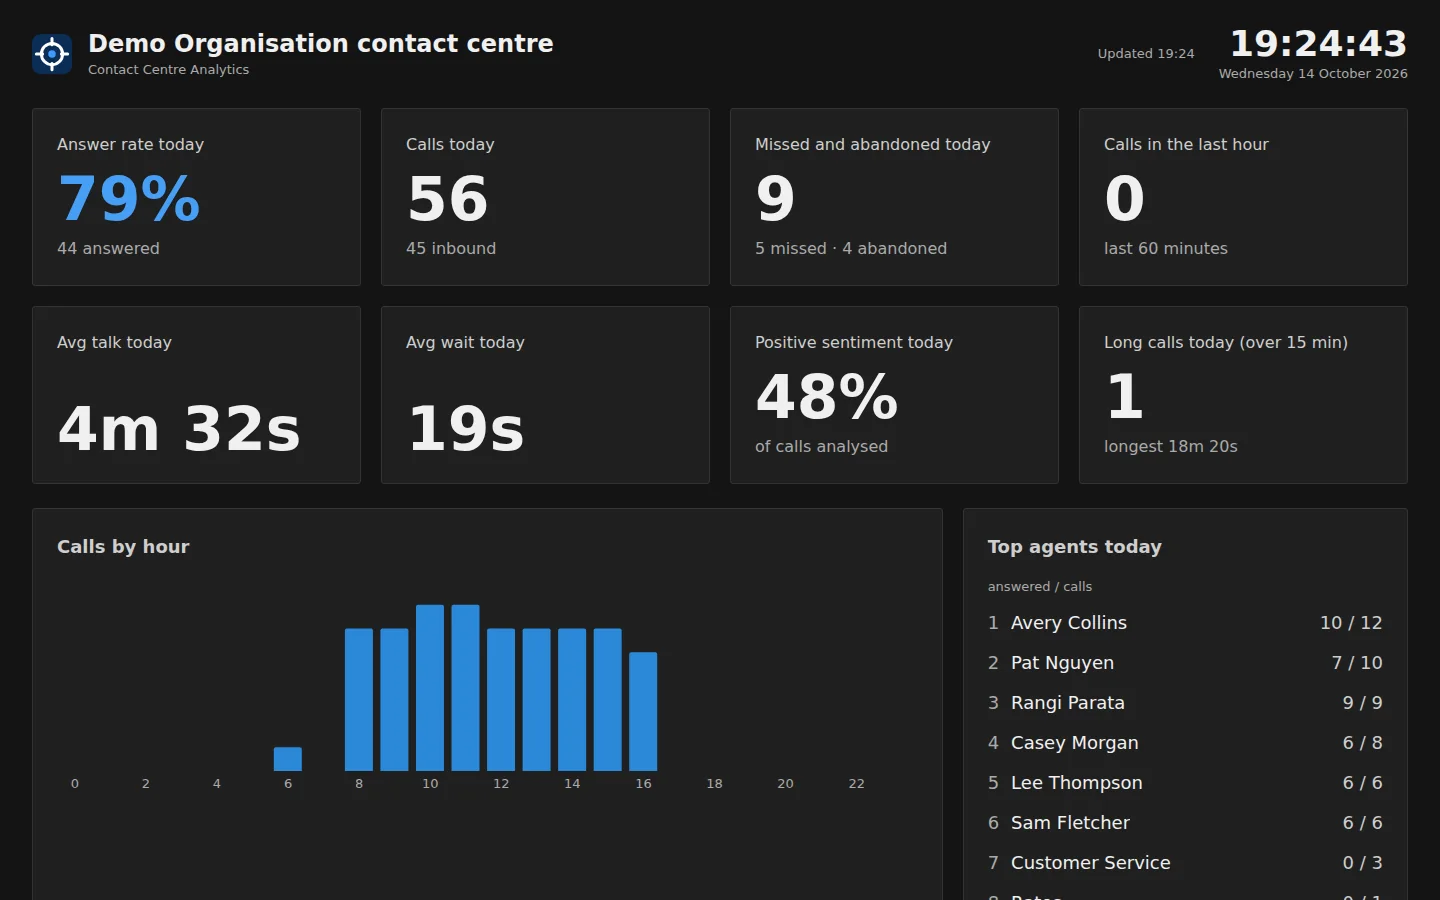Select the Lee Thompson agent row
This screenshot has height=900, width=1440.
click(x=1185, y=783)
